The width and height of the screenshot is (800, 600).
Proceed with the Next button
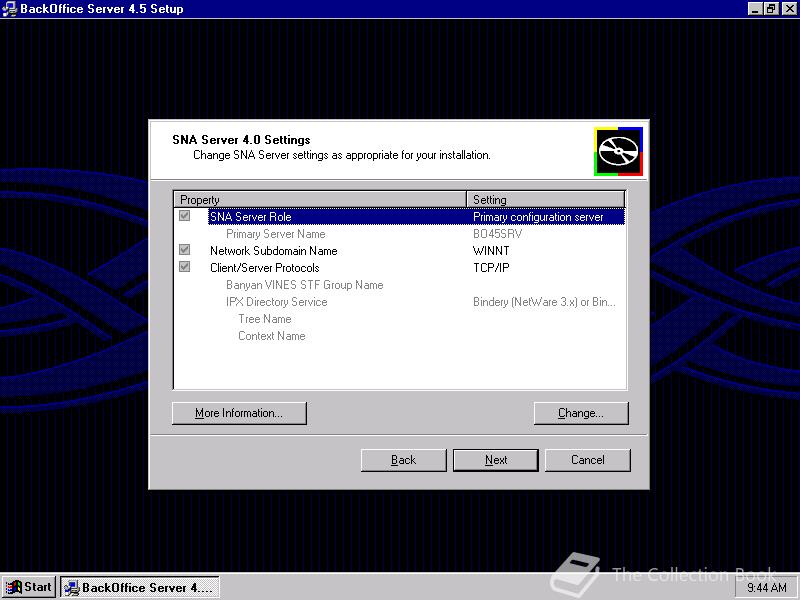pos(496,460)
